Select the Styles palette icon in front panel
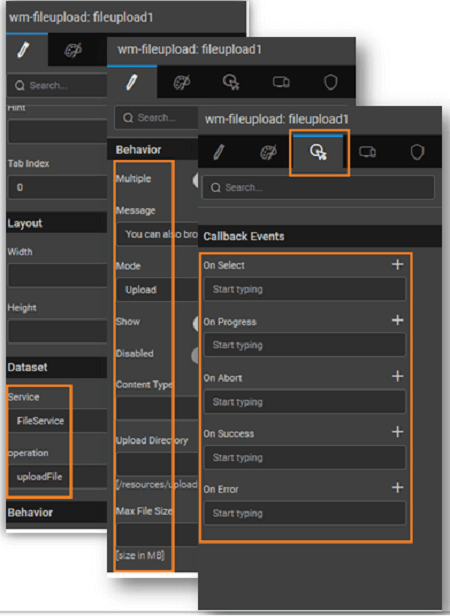Viewport: 450px width, 616px height. point(269,152)
